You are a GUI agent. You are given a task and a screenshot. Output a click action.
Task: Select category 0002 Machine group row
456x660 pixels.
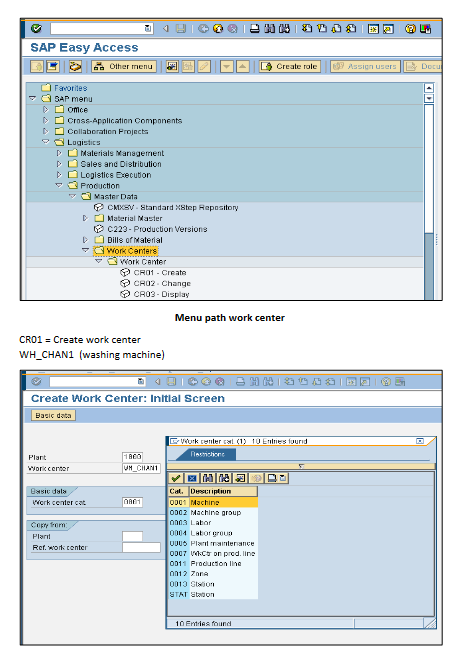click(x=213, y=512)
